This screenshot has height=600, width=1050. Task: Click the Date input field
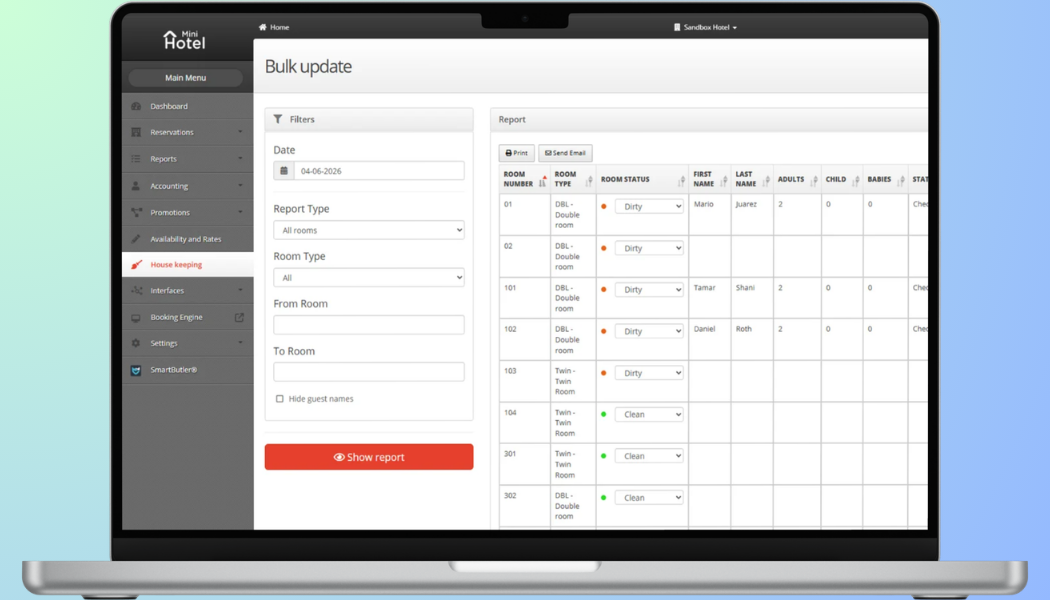(x=379, y=171)
